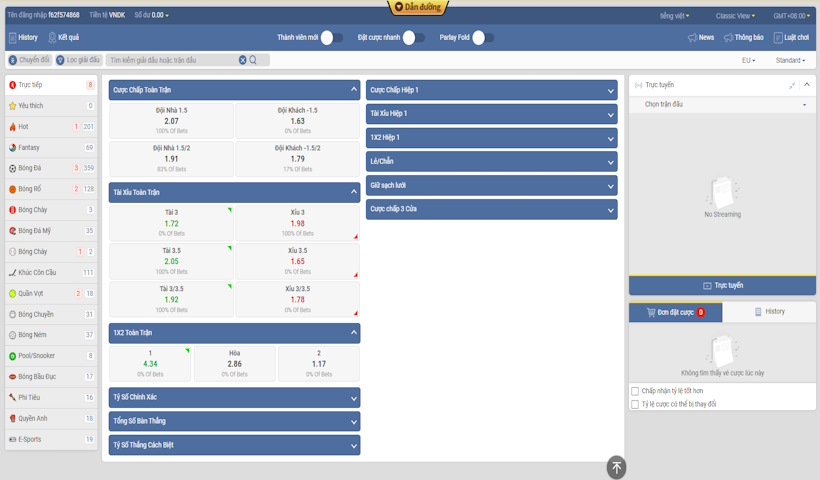Open EU odds format dropdown
The width and height of the screenshot is (820, 480).
click(x=748, y=60)
